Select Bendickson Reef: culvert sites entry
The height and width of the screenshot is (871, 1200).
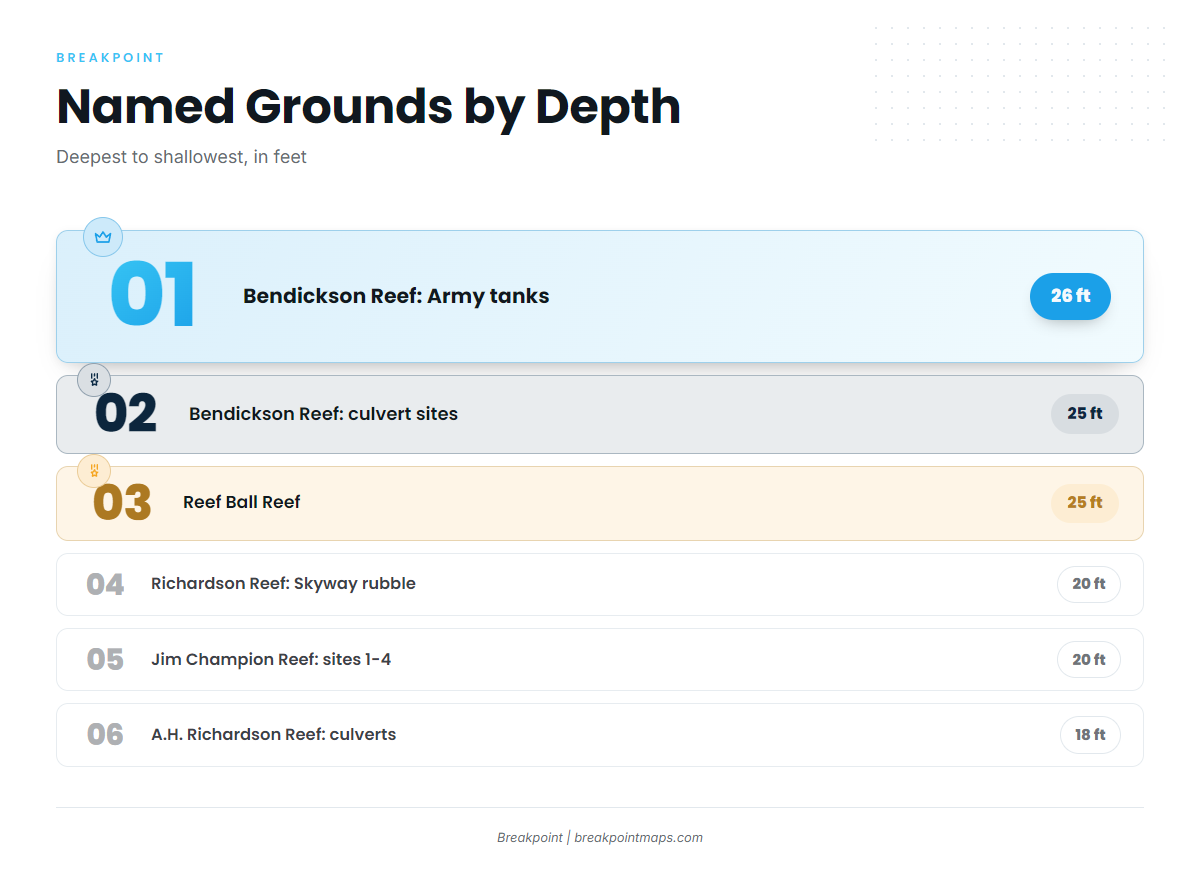600,414
